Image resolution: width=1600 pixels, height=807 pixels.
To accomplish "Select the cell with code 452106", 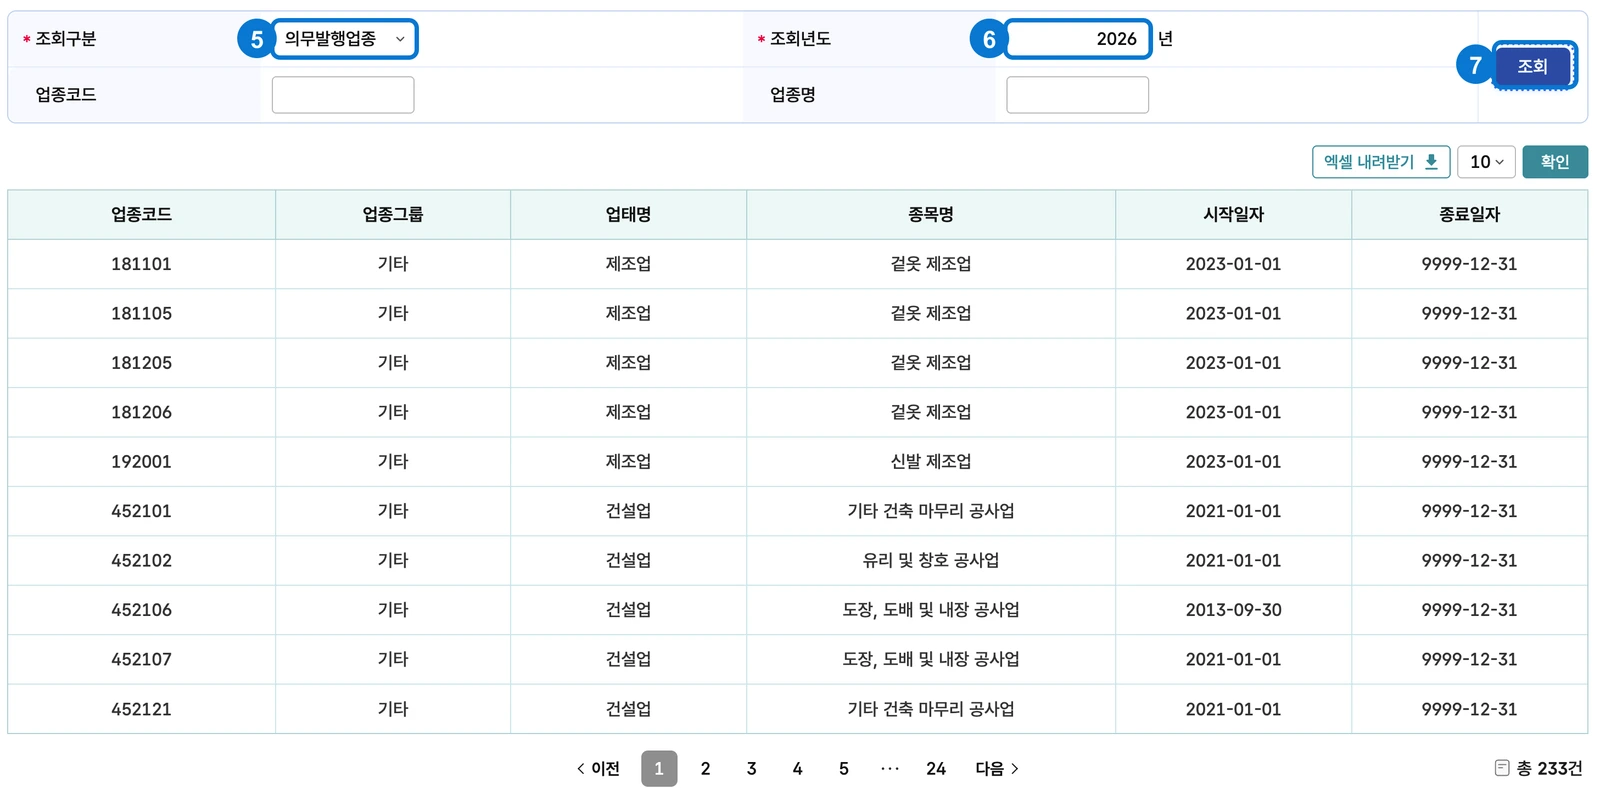I will click(x=141, y=610).
